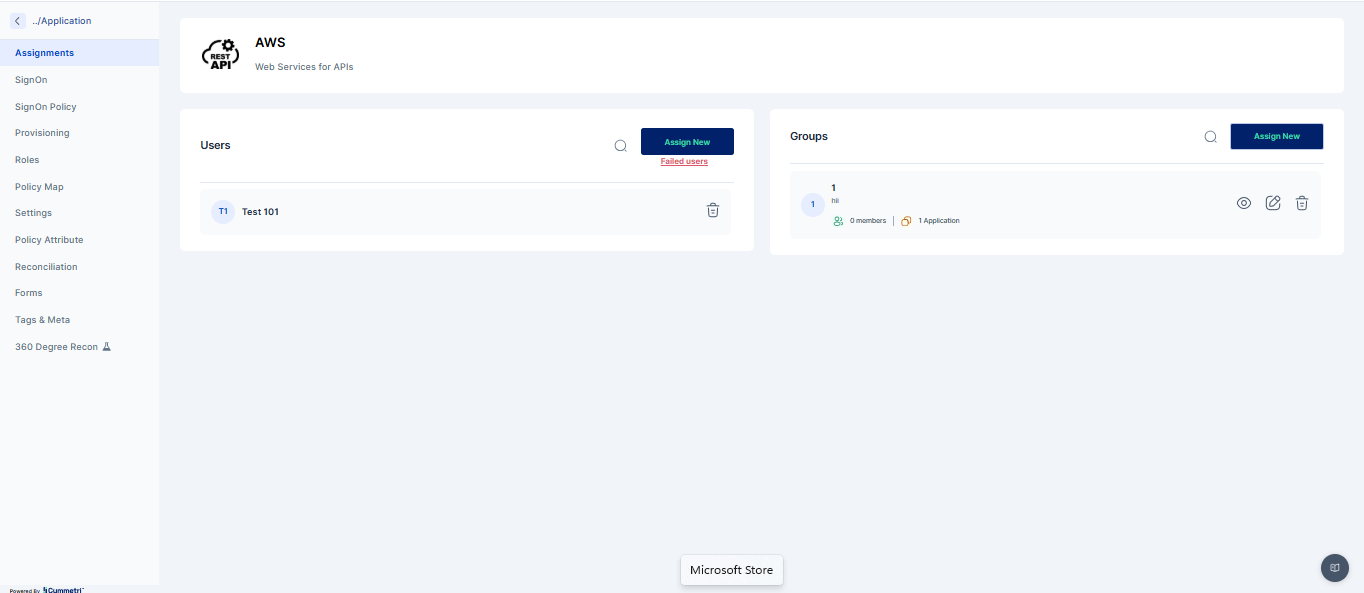
Task: Click the members icon in group 1
Action: (x=838, y=221)
